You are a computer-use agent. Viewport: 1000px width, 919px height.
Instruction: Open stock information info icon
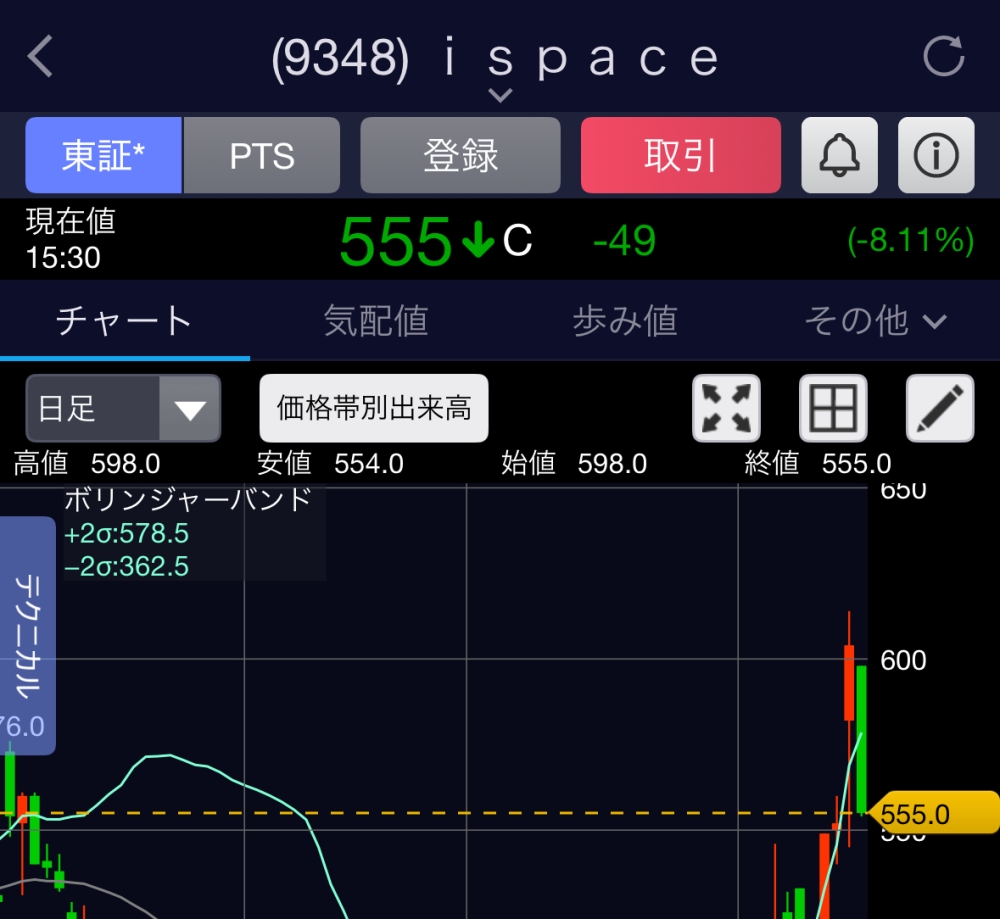pyautogui.click(x=936, y=155)
